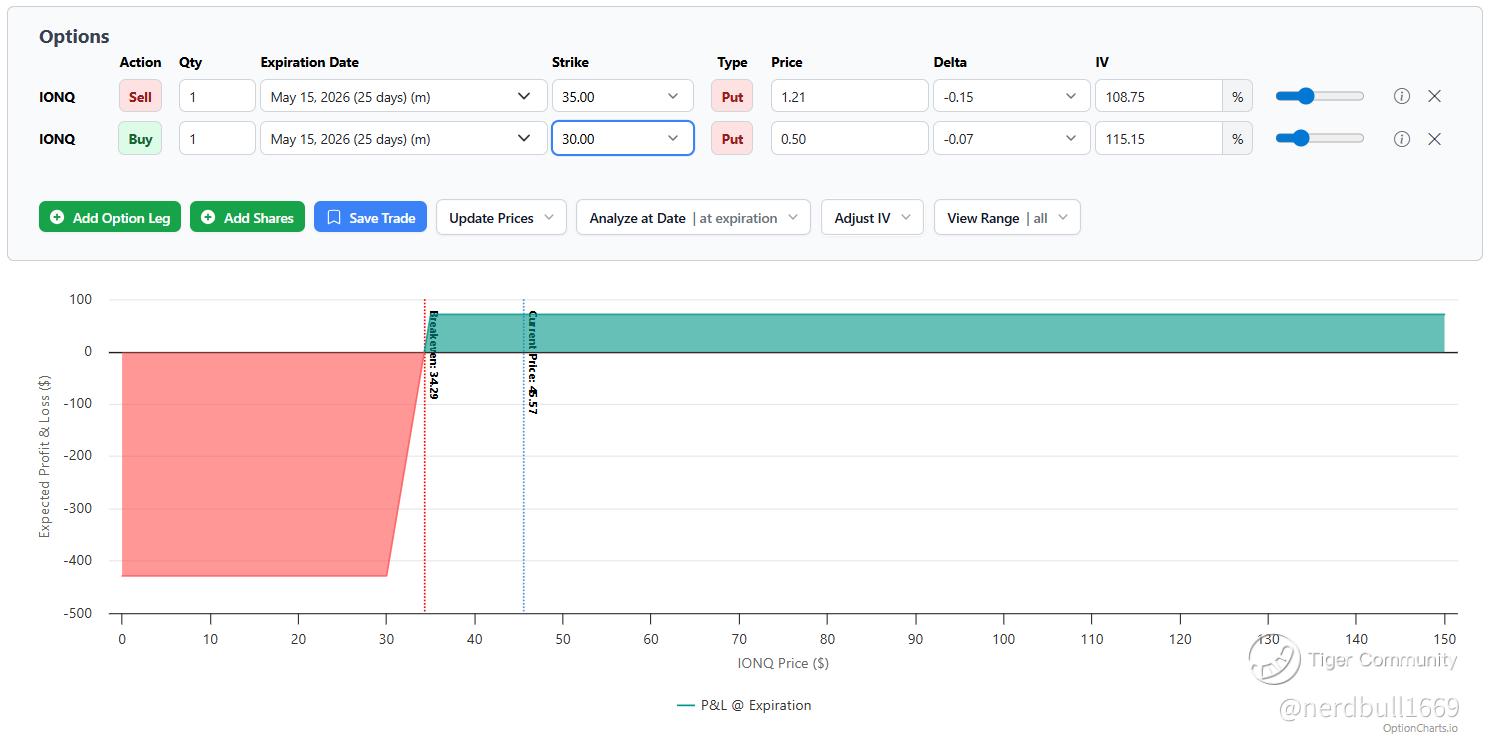Open the Update Prices menu
The height and width of the screenshot is (741, 1488).
[501, 218]
